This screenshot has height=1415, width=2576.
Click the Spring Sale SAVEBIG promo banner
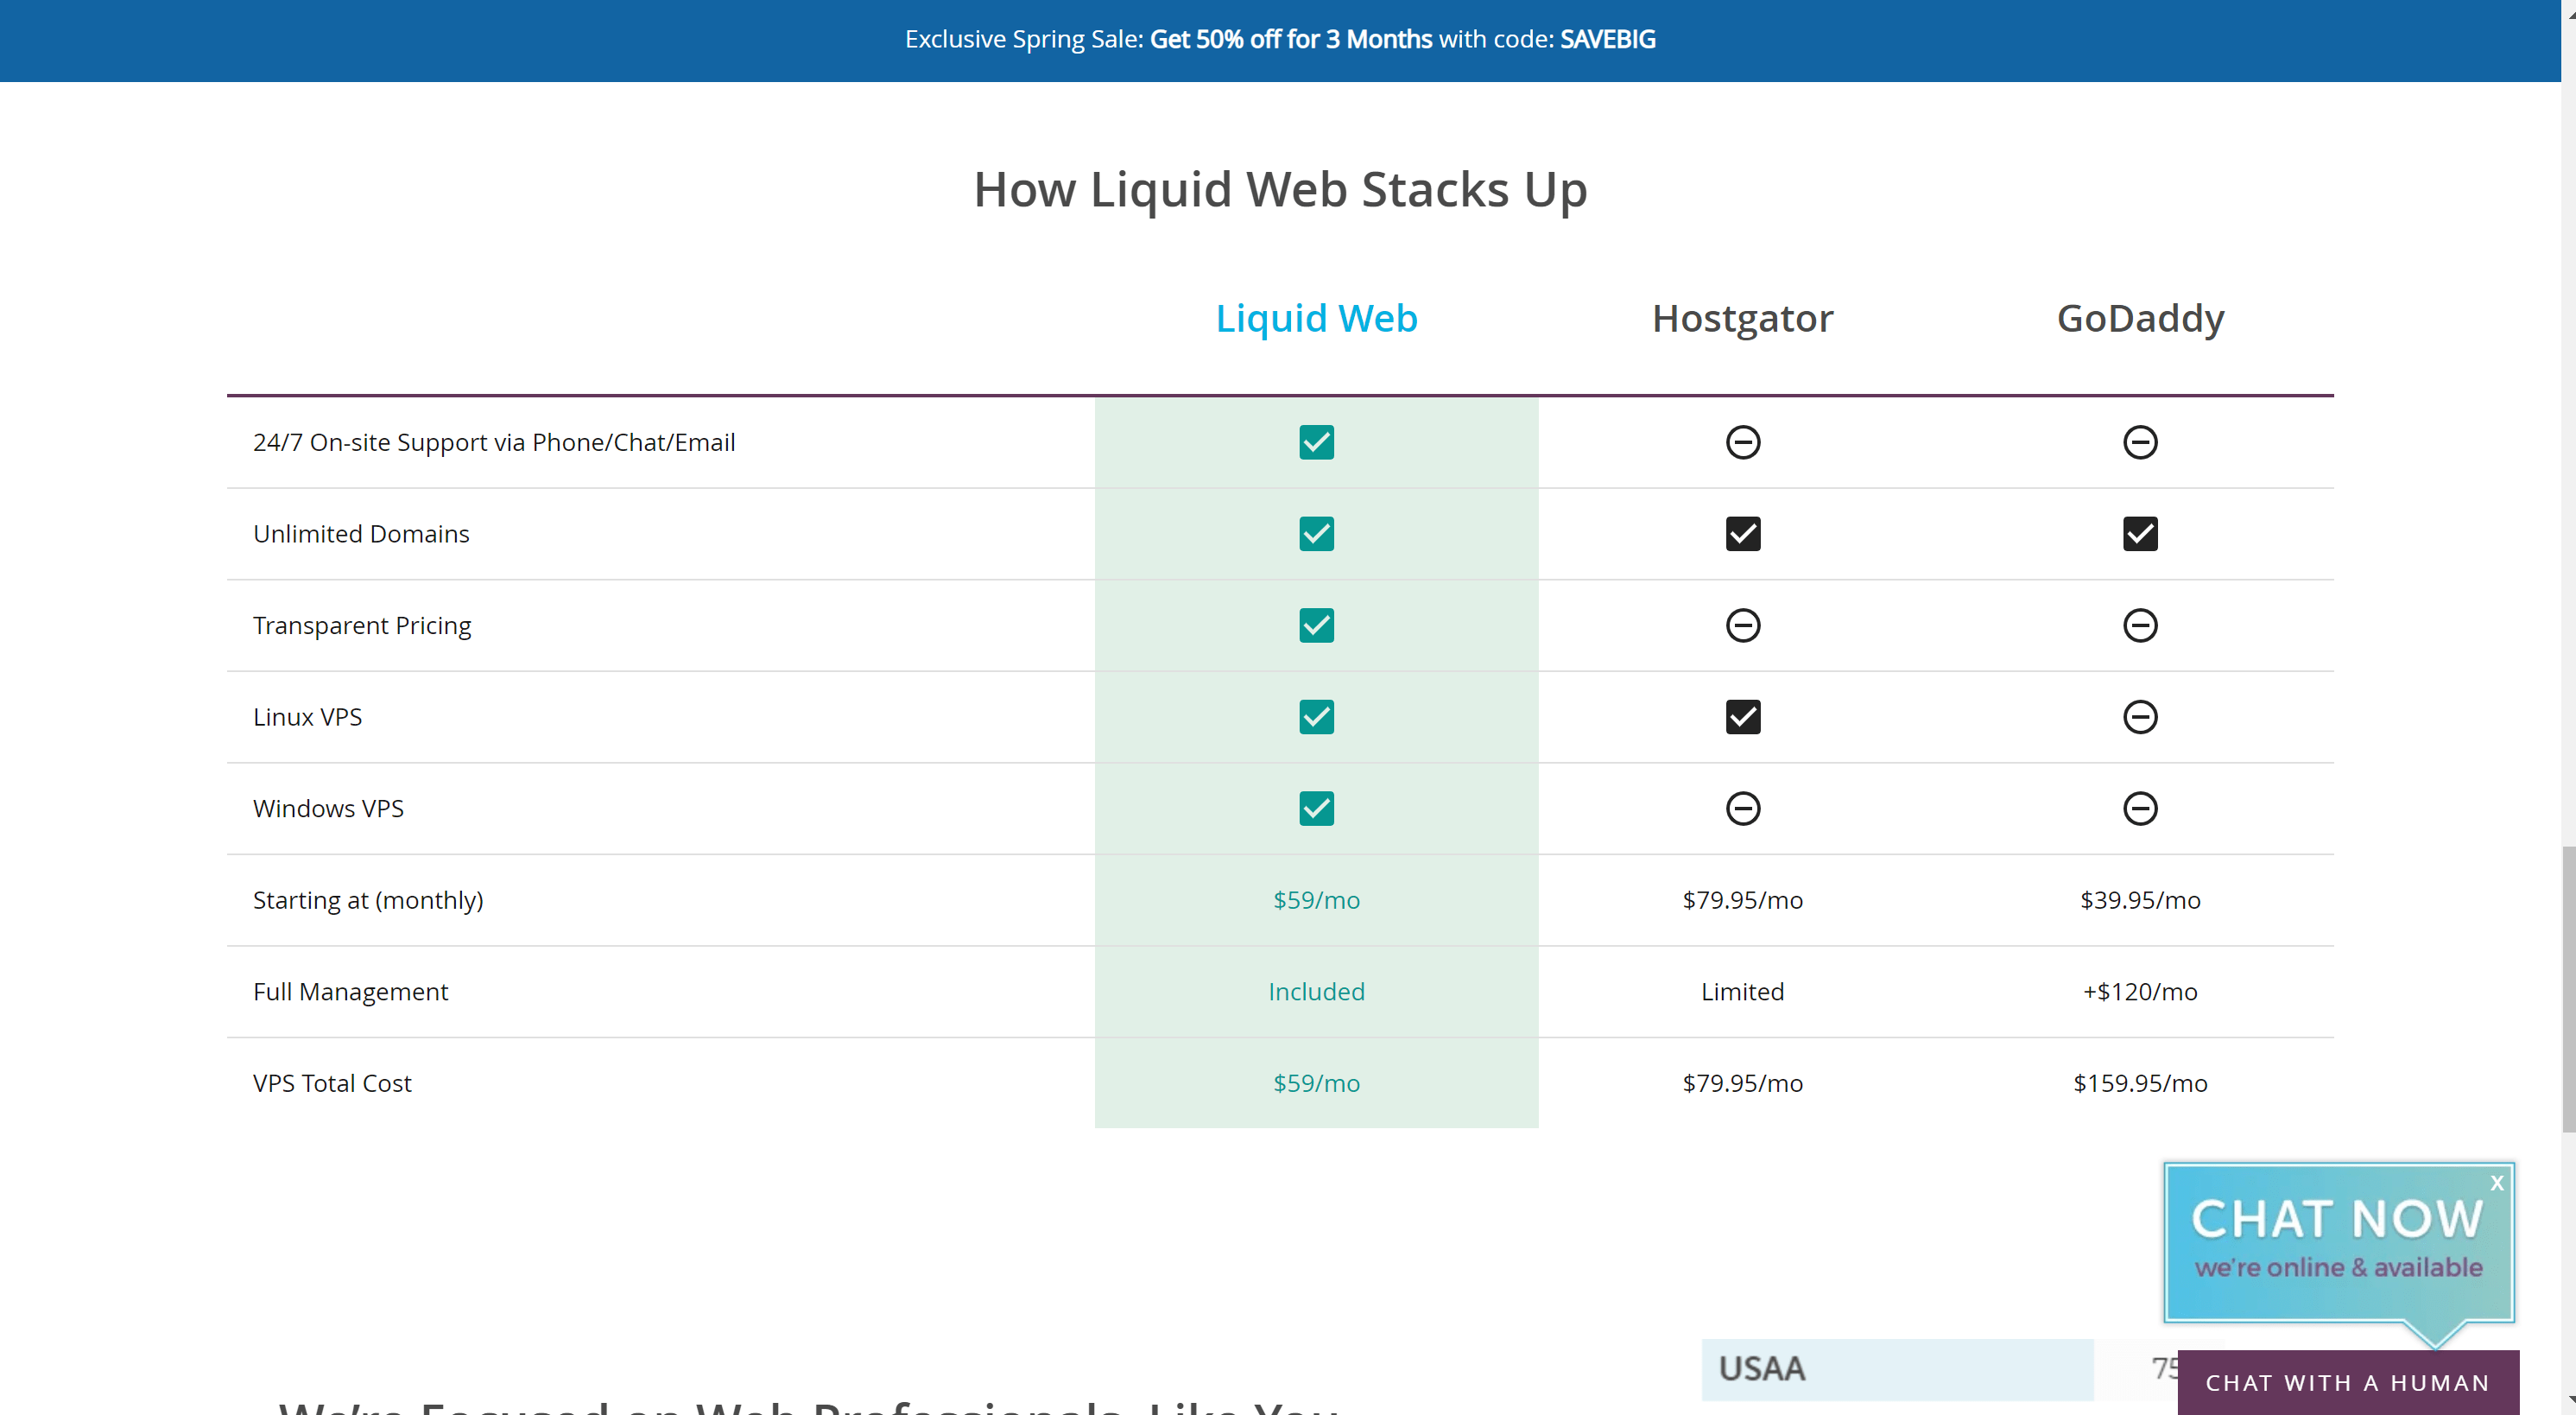pos(1280,40)
